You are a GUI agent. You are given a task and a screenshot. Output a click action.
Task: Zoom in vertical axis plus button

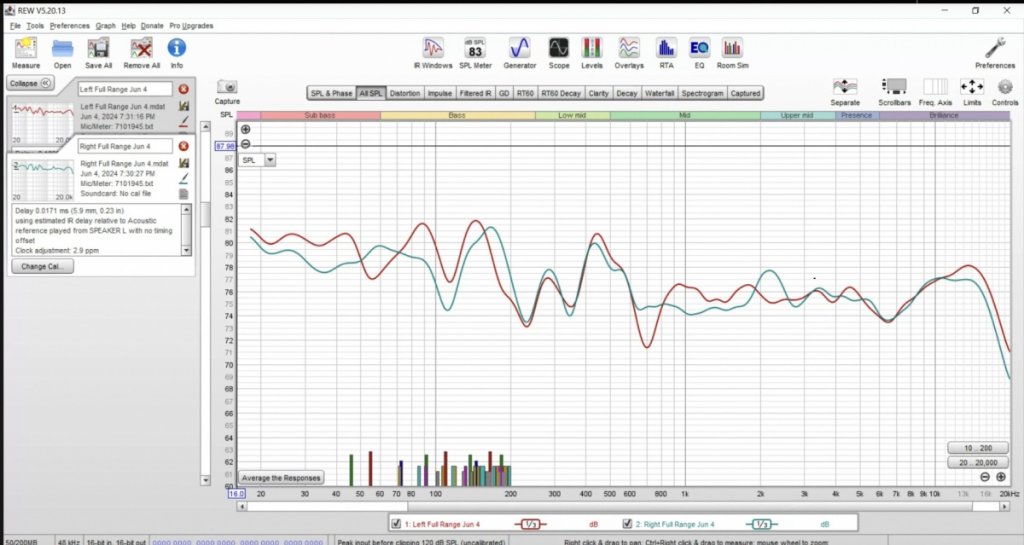tap(246, 129)
